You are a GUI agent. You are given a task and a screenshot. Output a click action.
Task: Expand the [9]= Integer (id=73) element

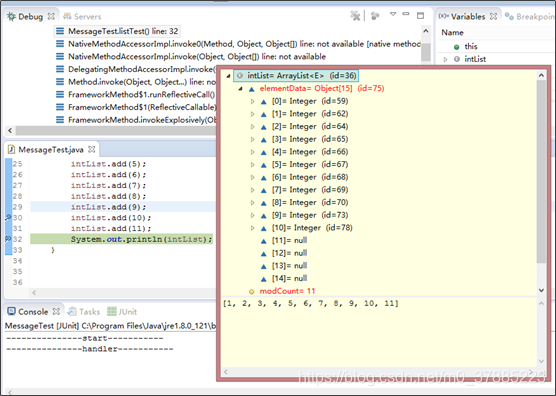click(x=252, y=215)
